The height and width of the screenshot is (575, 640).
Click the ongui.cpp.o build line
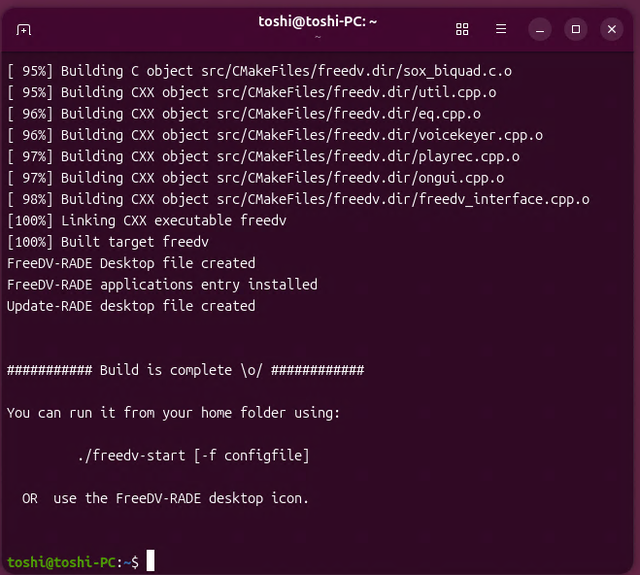(x=256, y=178)
